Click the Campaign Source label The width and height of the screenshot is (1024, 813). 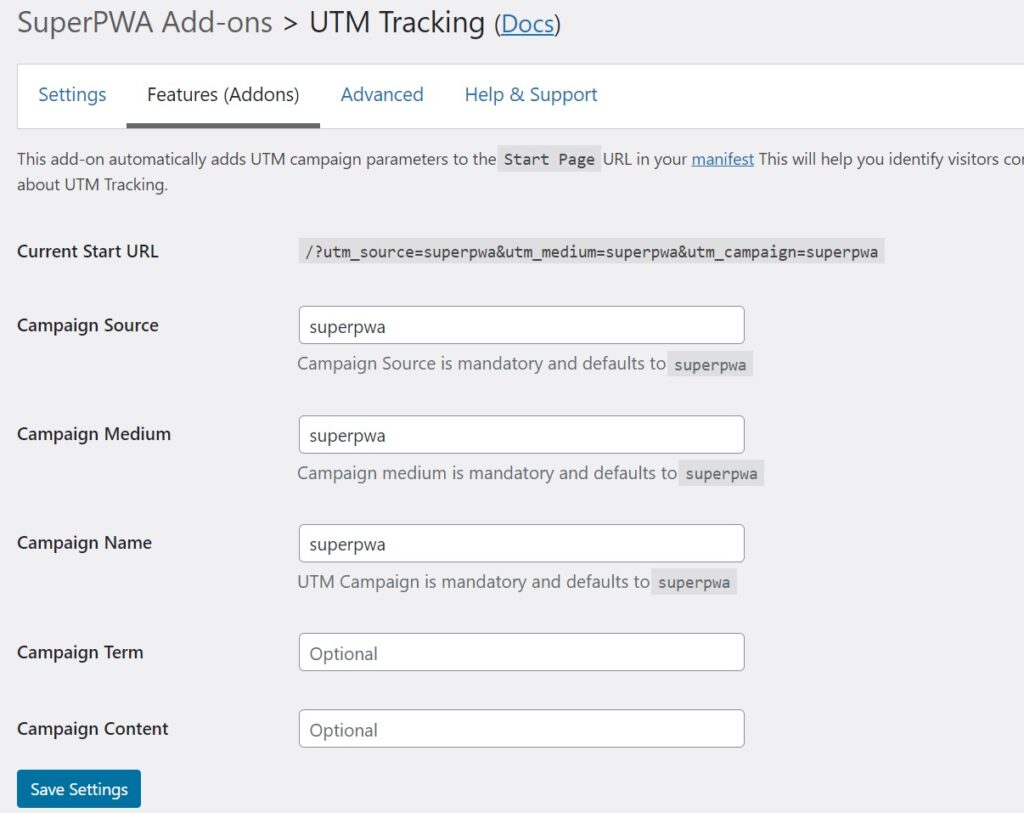point(88,325)
